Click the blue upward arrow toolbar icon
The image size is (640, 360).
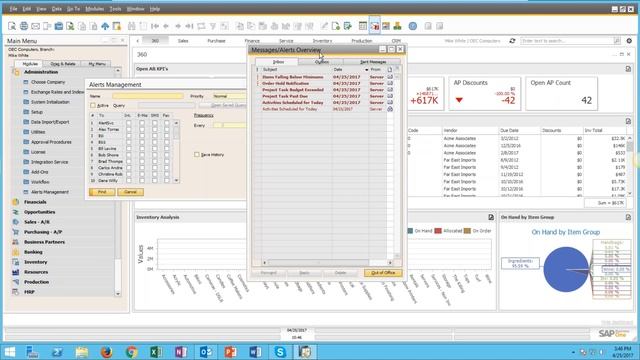coord(105,26)
